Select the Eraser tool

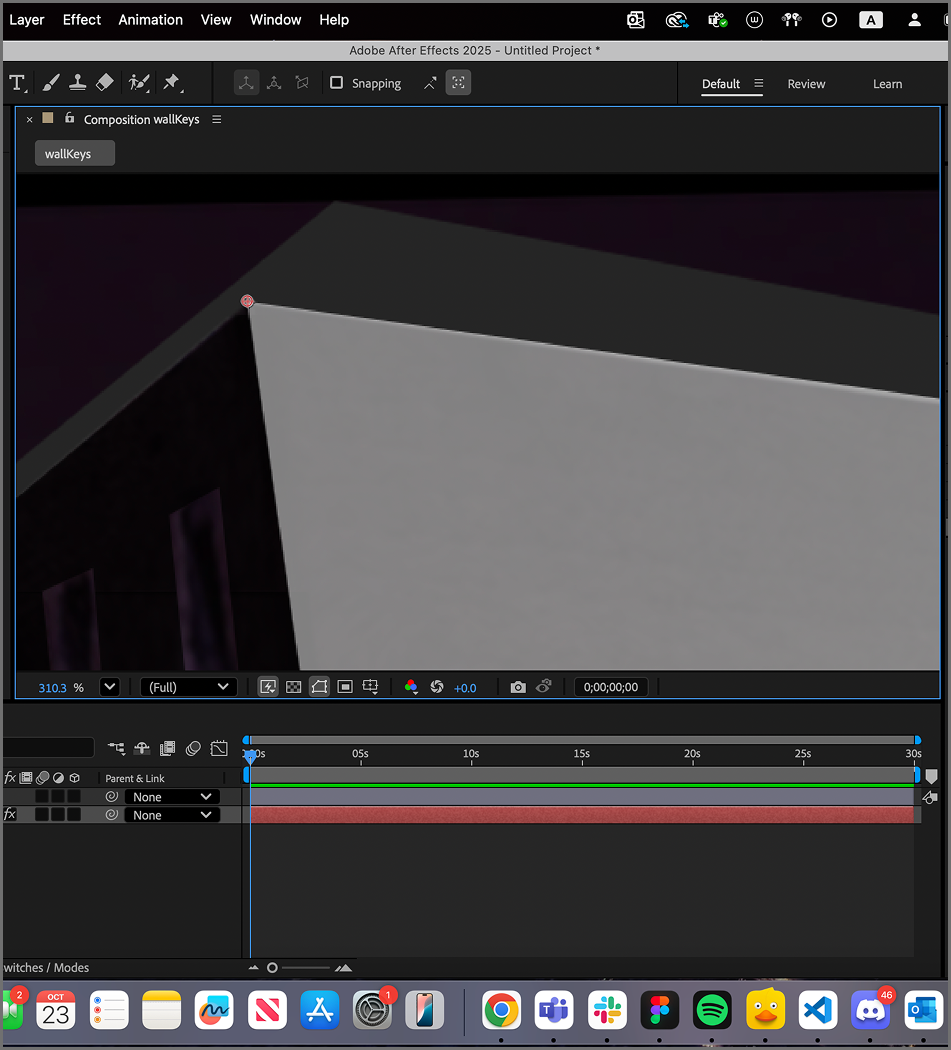104,82
